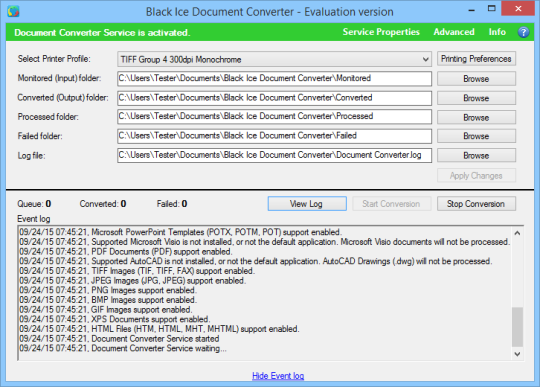The height and width of the screenshot is (387, 540).
Task: Minimize the Document Converter window
Action: click(472, 9)
